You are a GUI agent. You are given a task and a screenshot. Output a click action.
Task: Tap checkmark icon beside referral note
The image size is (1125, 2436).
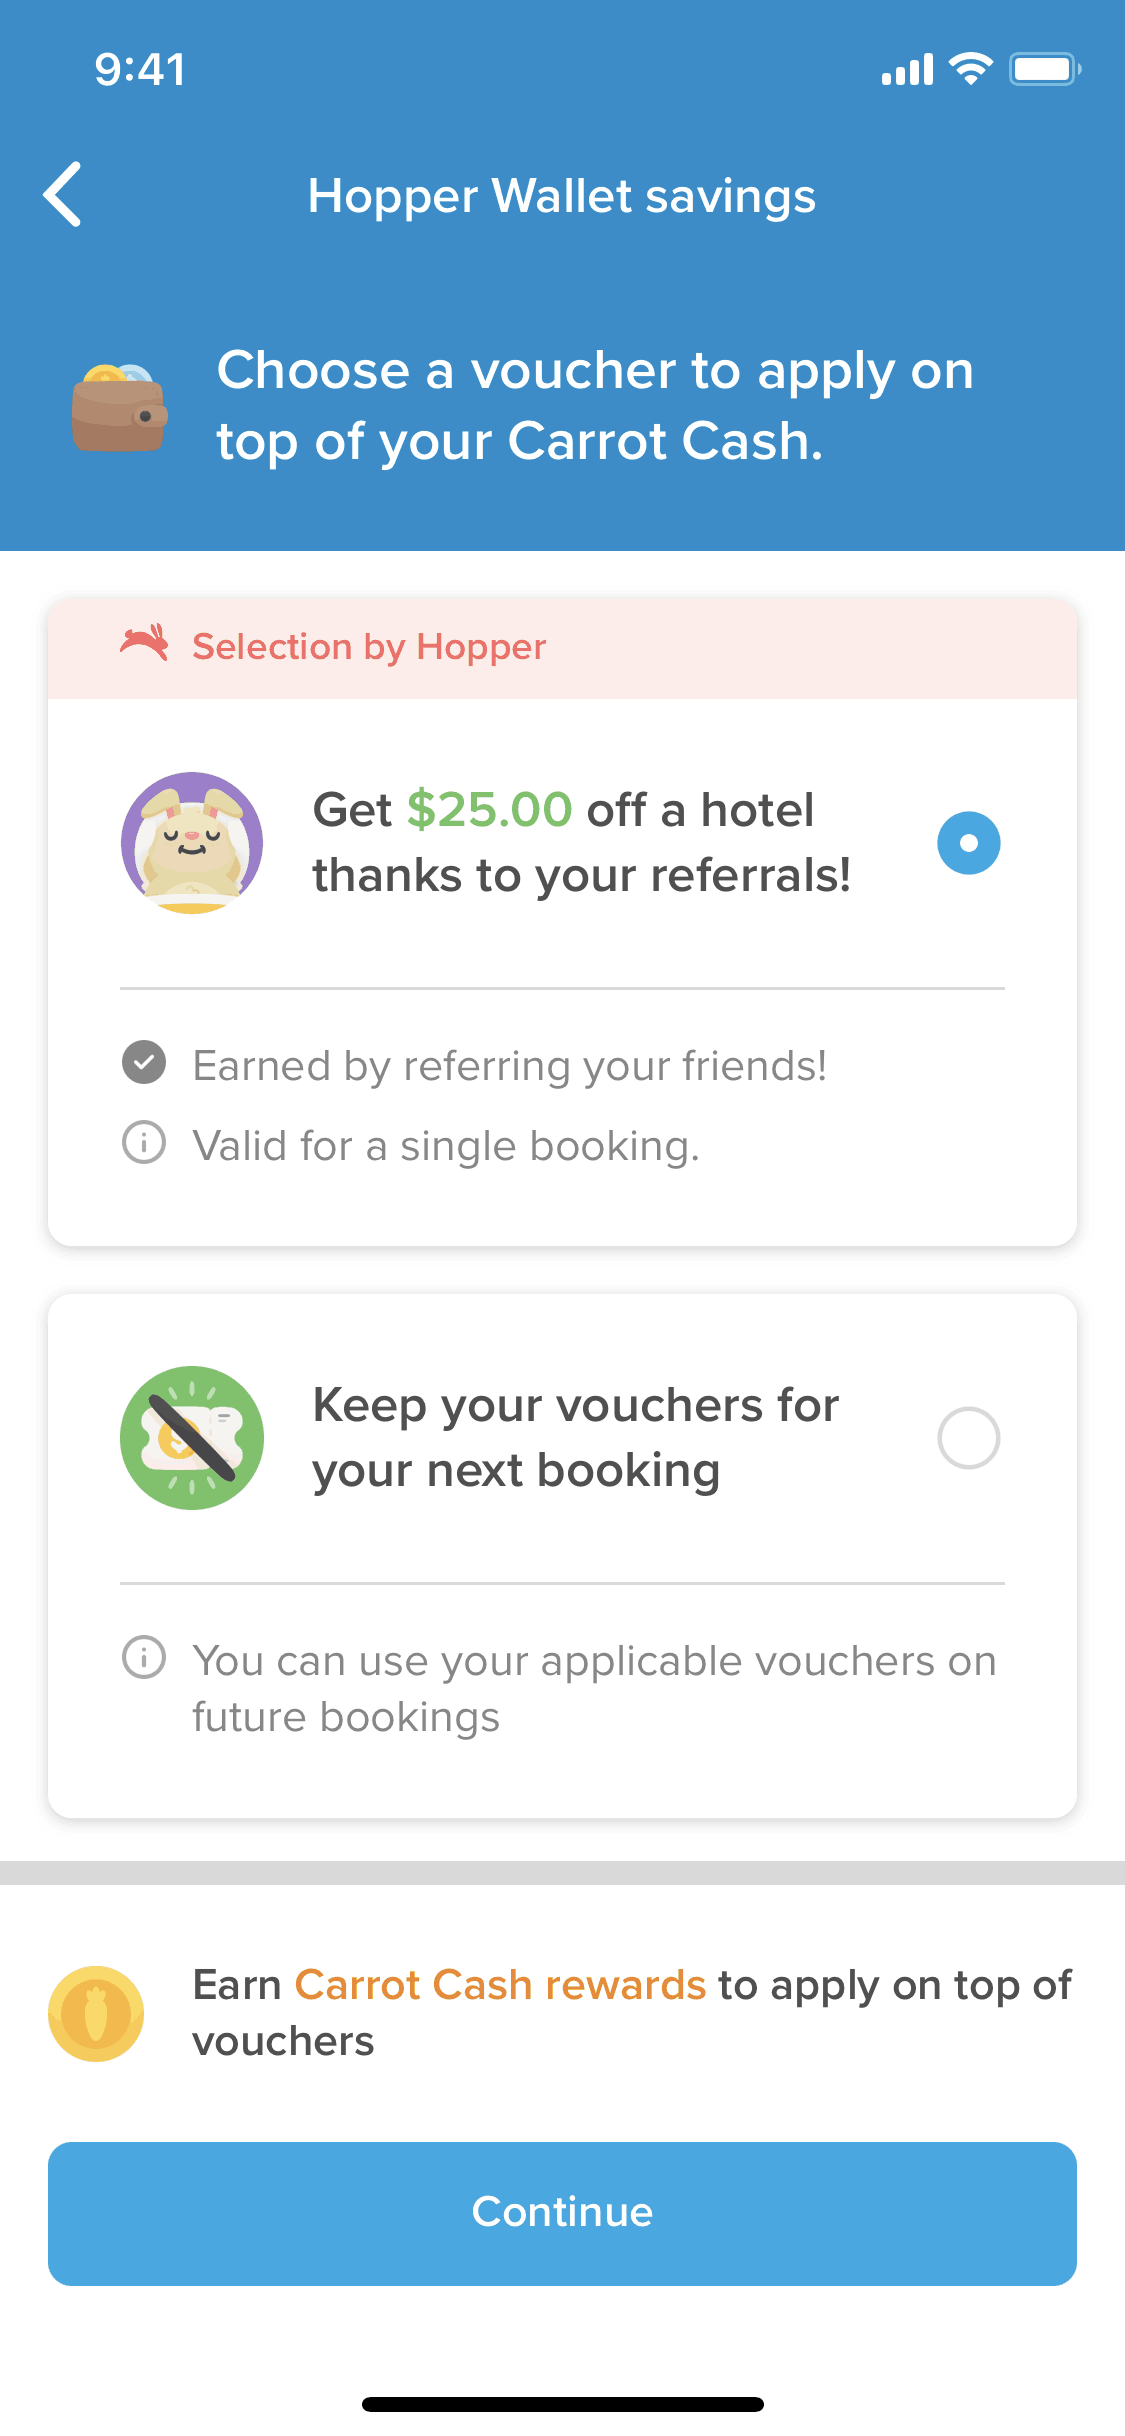point(144,1062)
